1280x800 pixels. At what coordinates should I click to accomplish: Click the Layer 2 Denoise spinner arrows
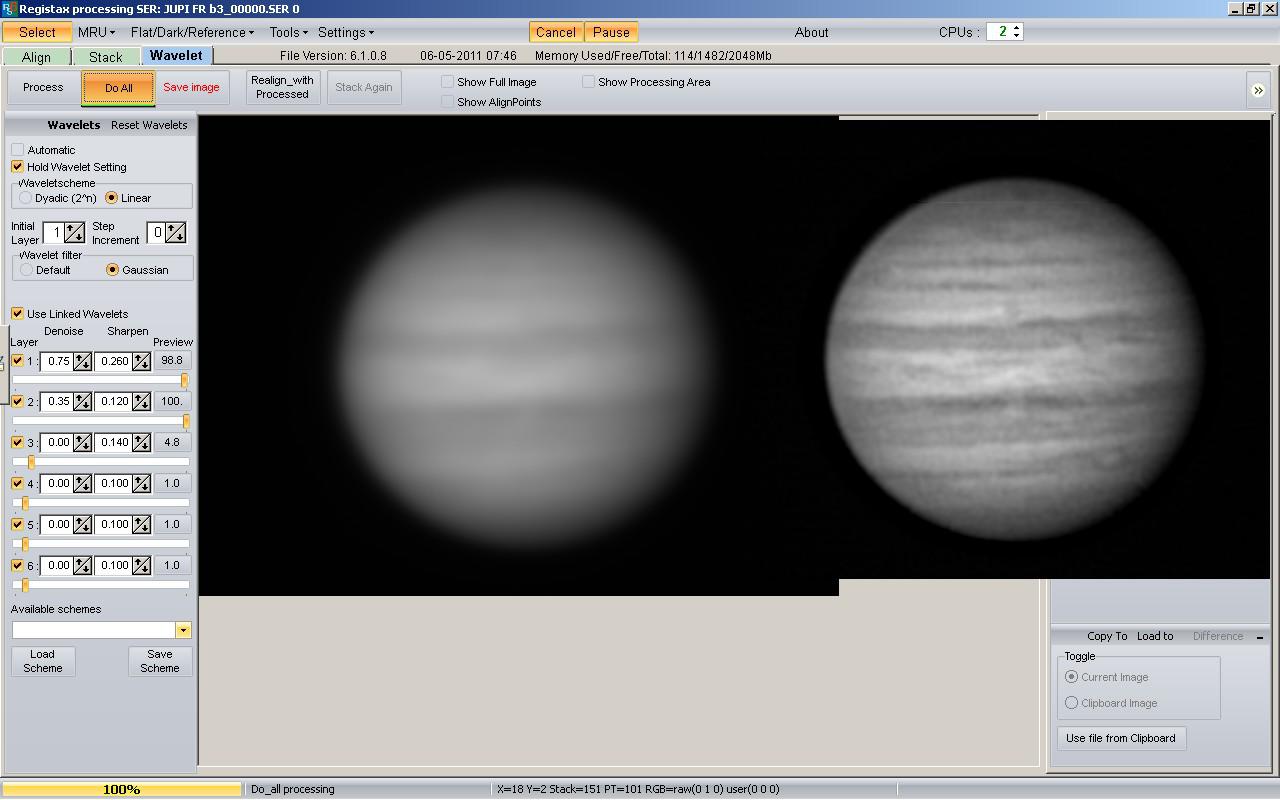click(82, 402)
